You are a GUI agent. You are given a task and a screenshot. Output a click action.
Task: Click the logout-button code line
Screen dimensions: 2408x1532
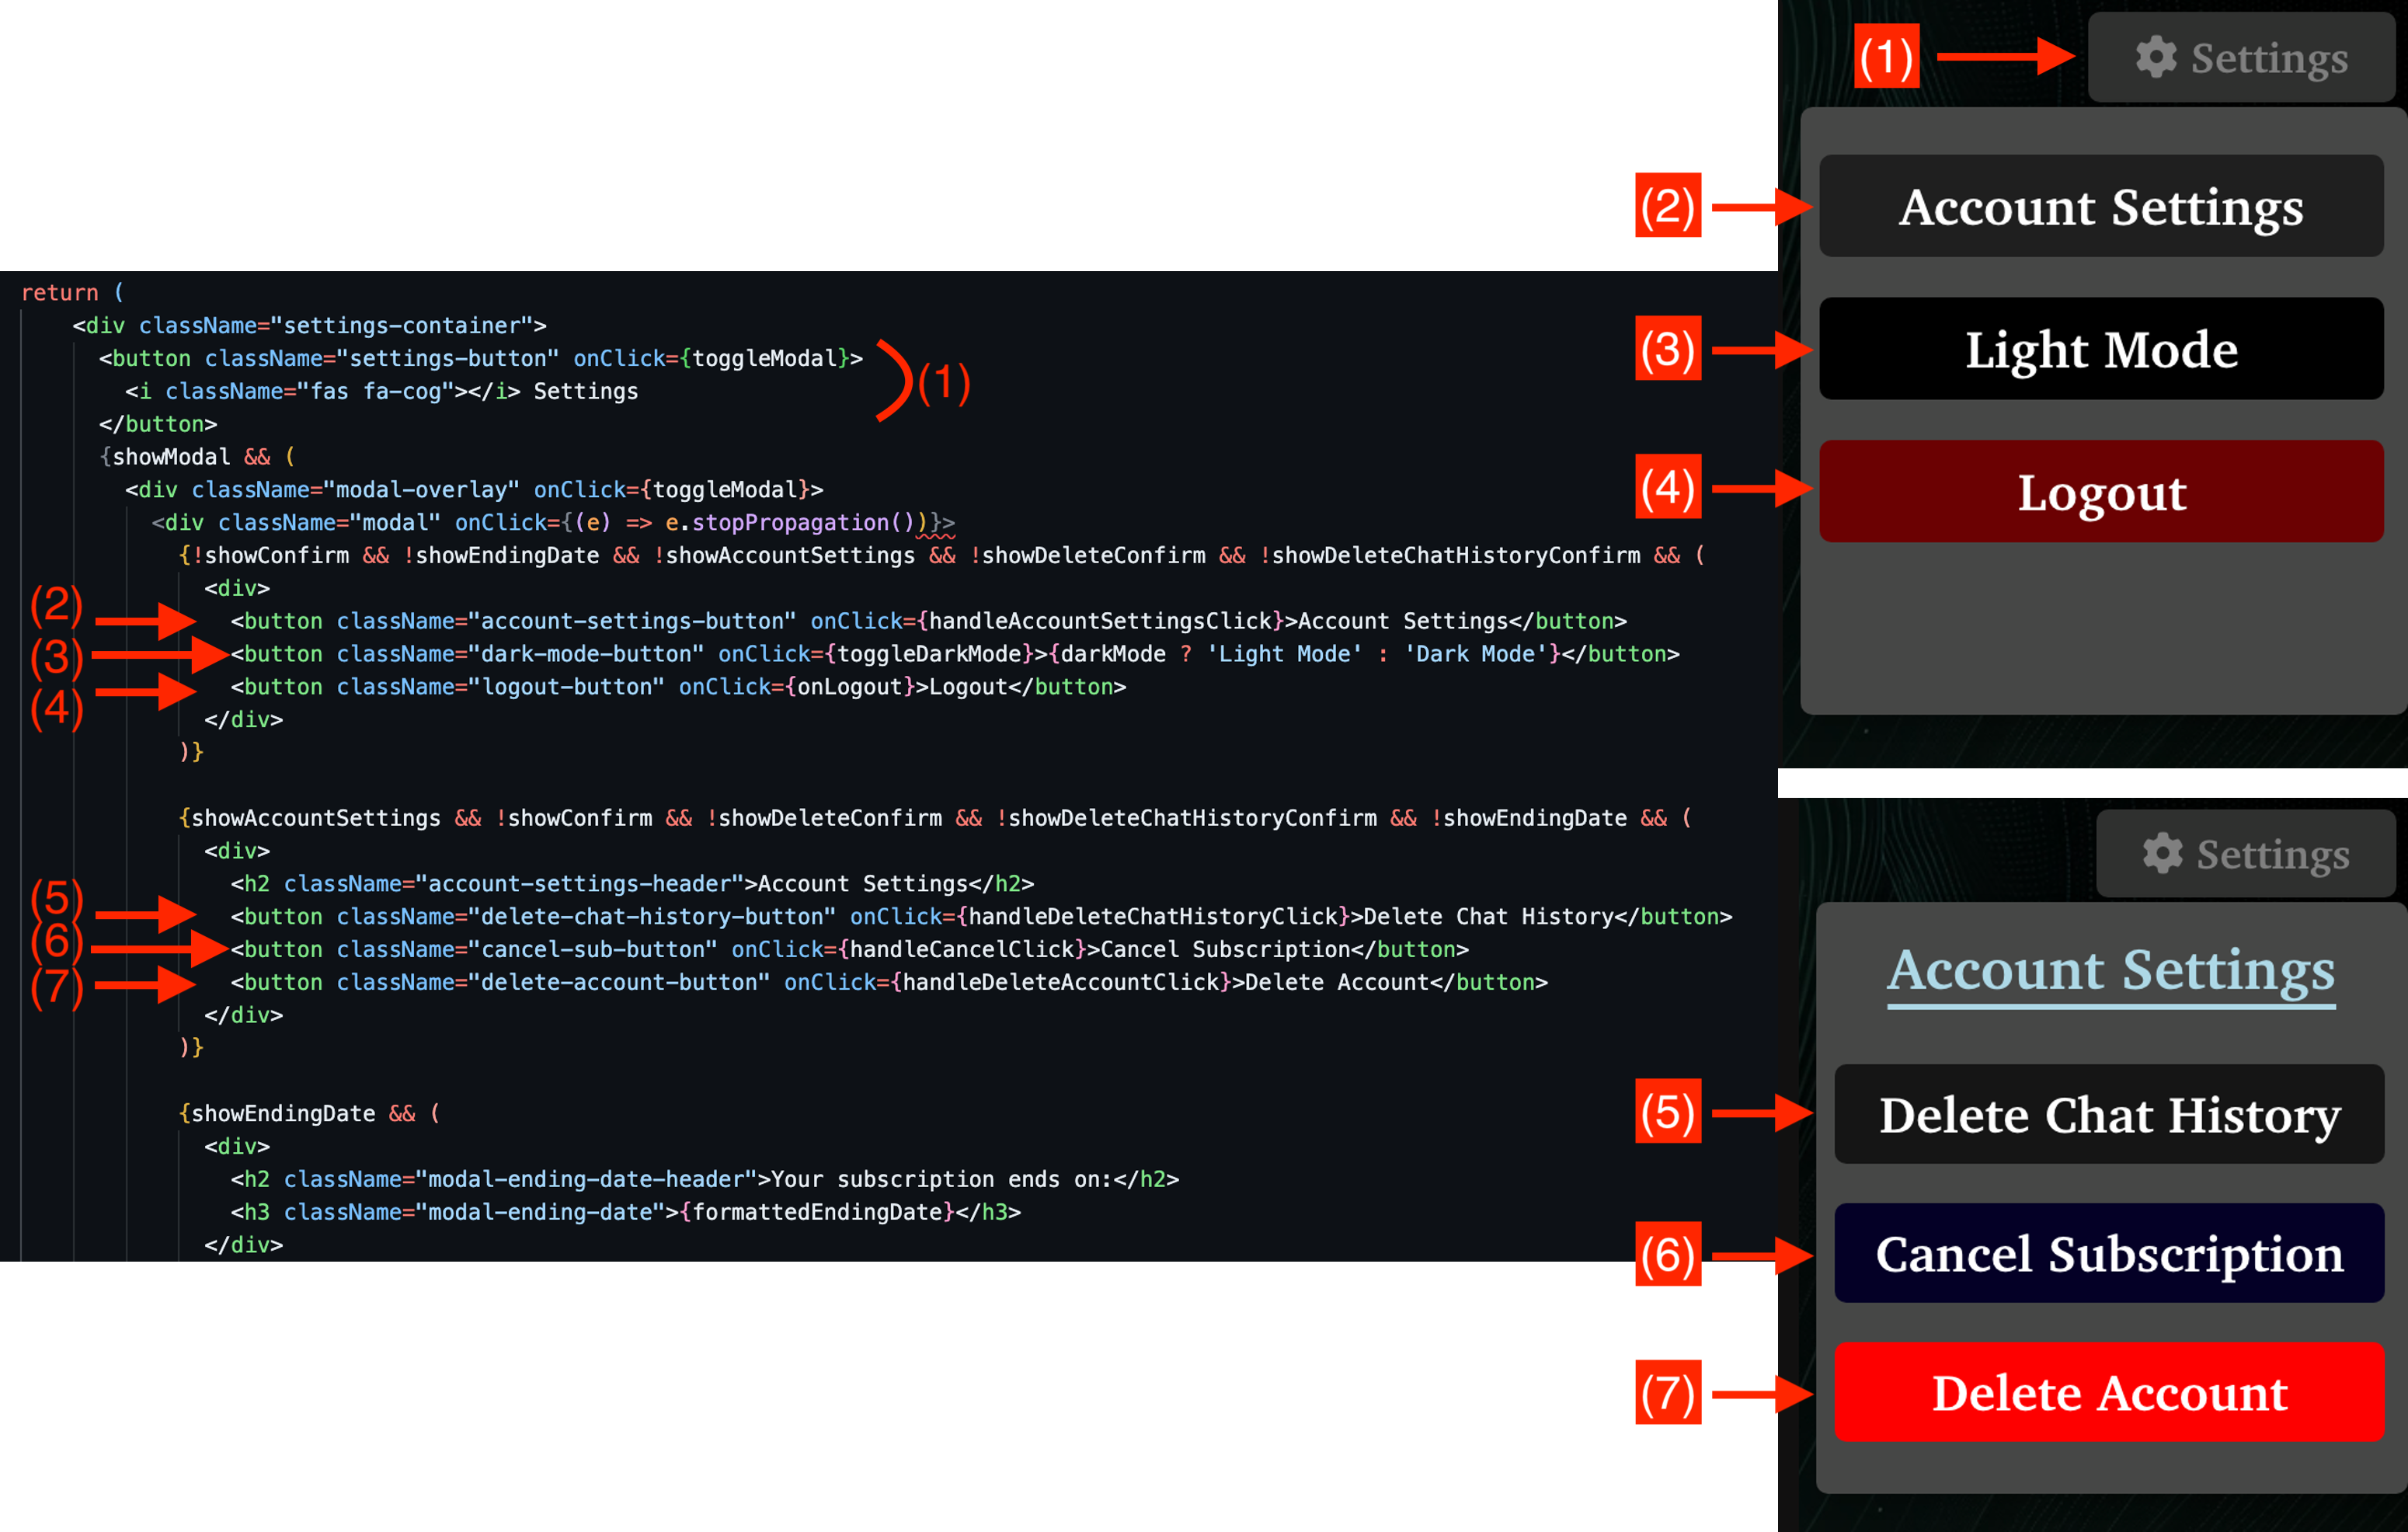tap(678, 687)
